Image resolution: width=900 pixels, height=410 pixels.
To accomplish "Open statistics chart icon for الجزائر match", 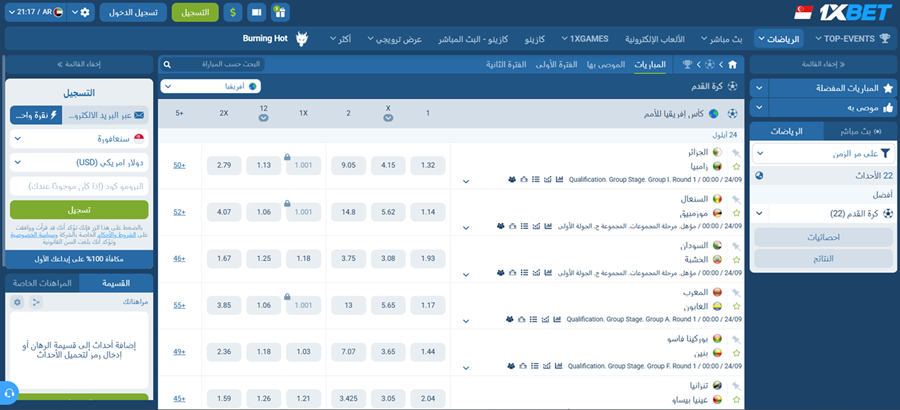I will coord(559,180).
